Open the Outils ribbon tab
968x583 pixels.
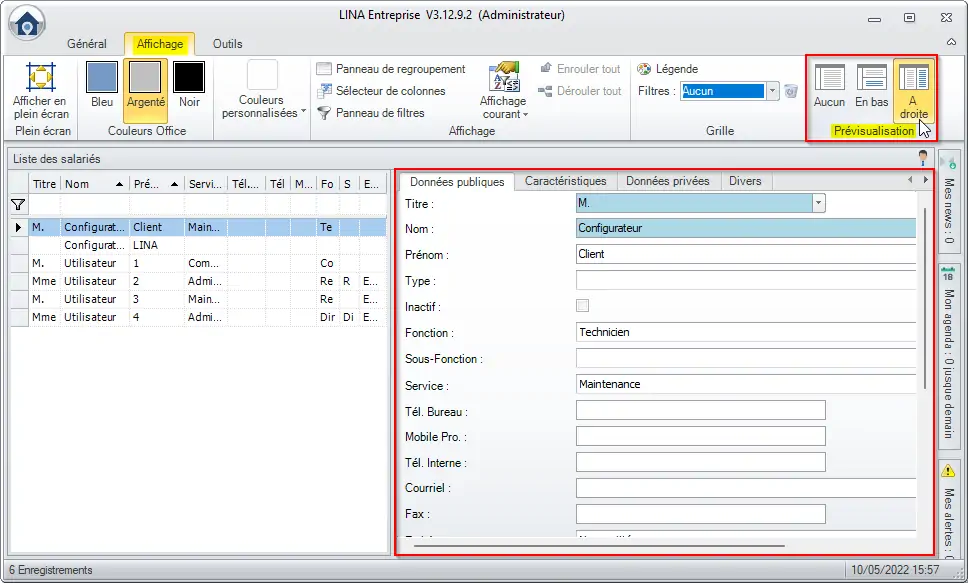[227, 44]
